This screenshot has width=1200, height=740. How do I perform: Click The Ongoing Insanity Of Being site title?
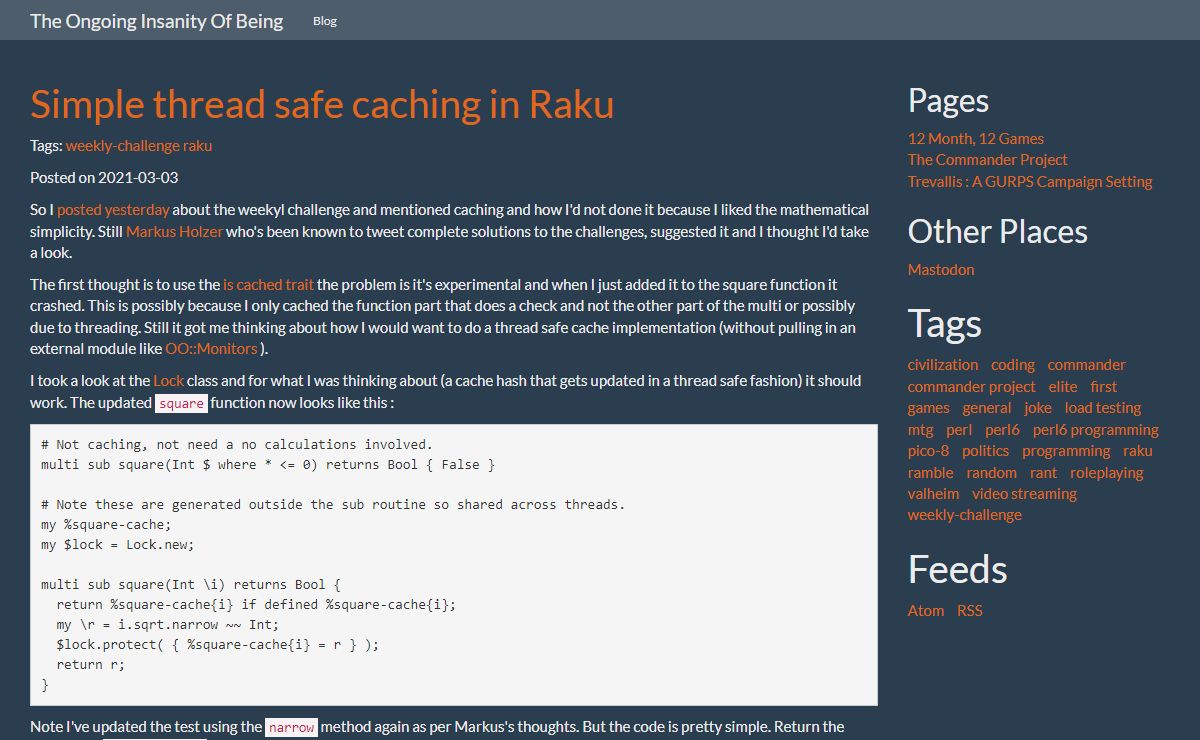(x=156, y=21)
